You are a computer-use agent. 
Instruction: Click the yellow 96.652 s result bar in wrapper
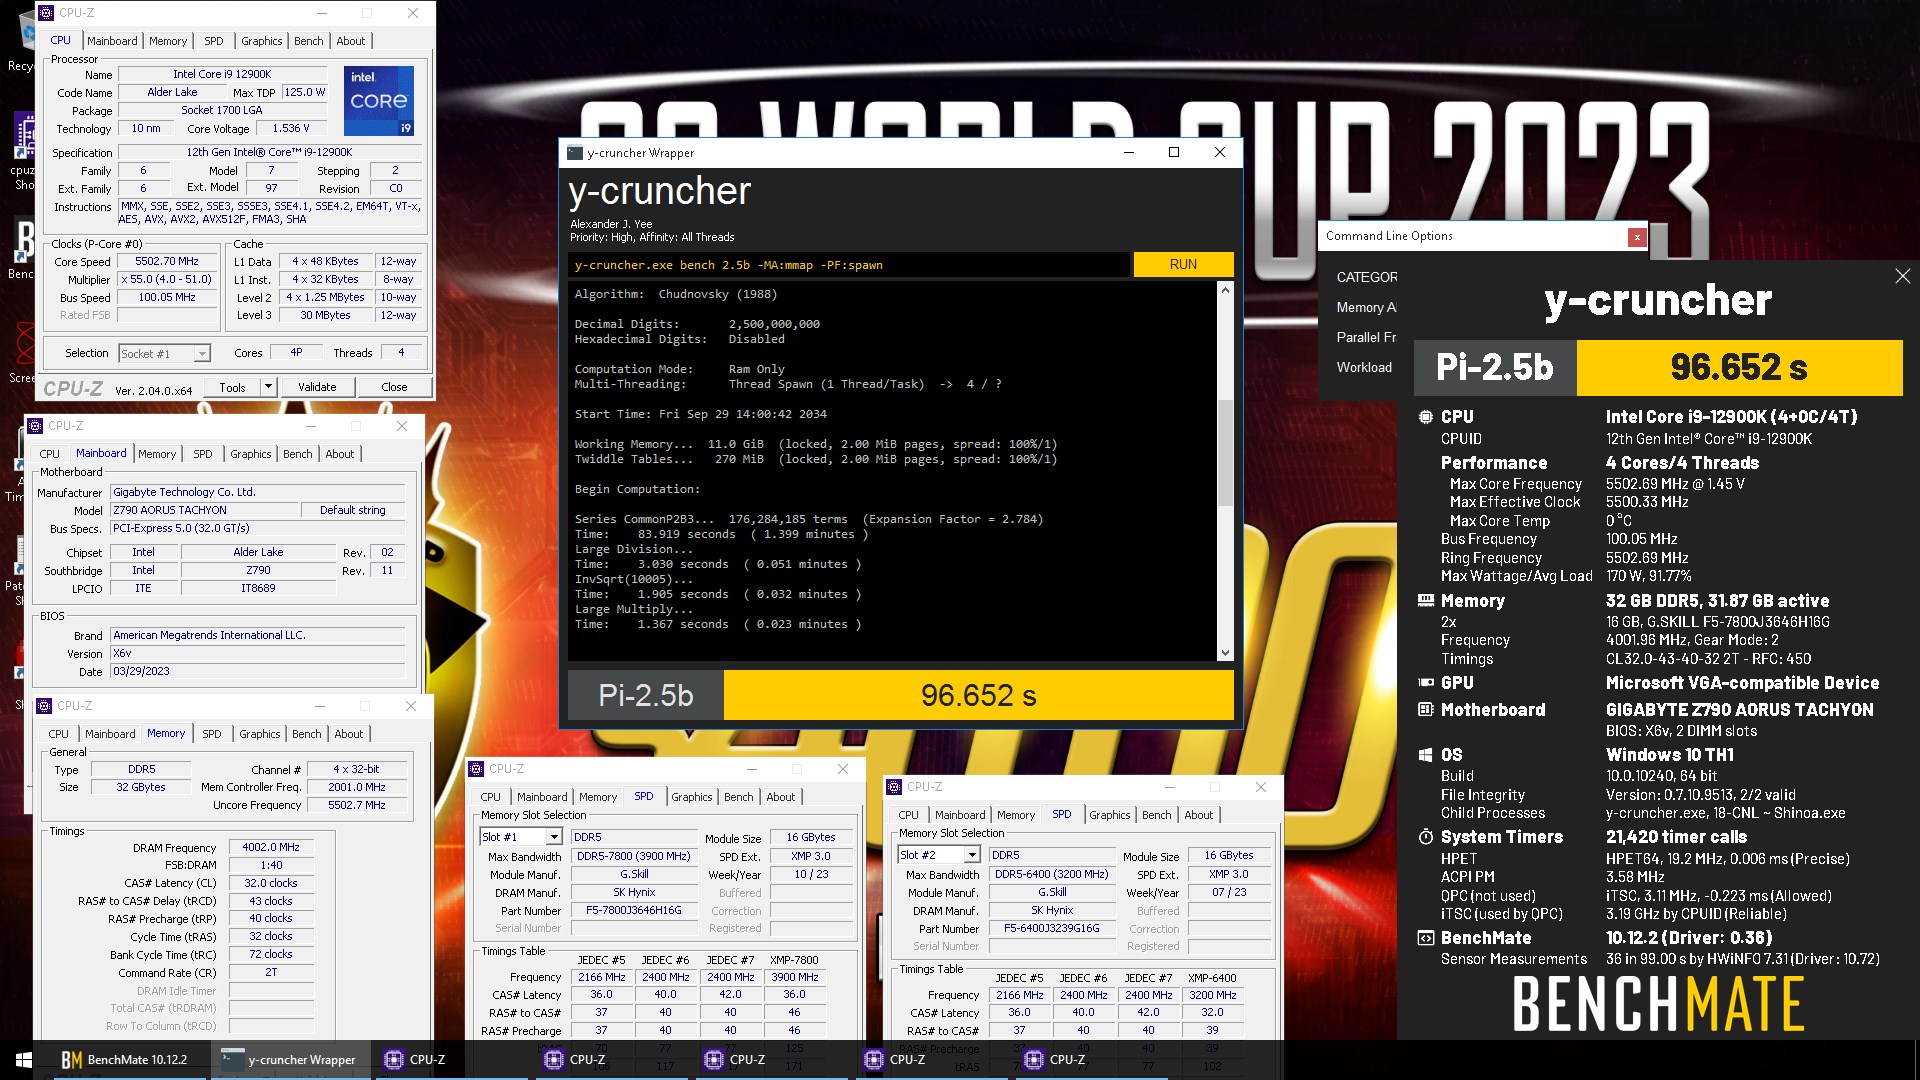tap(978, 695)
